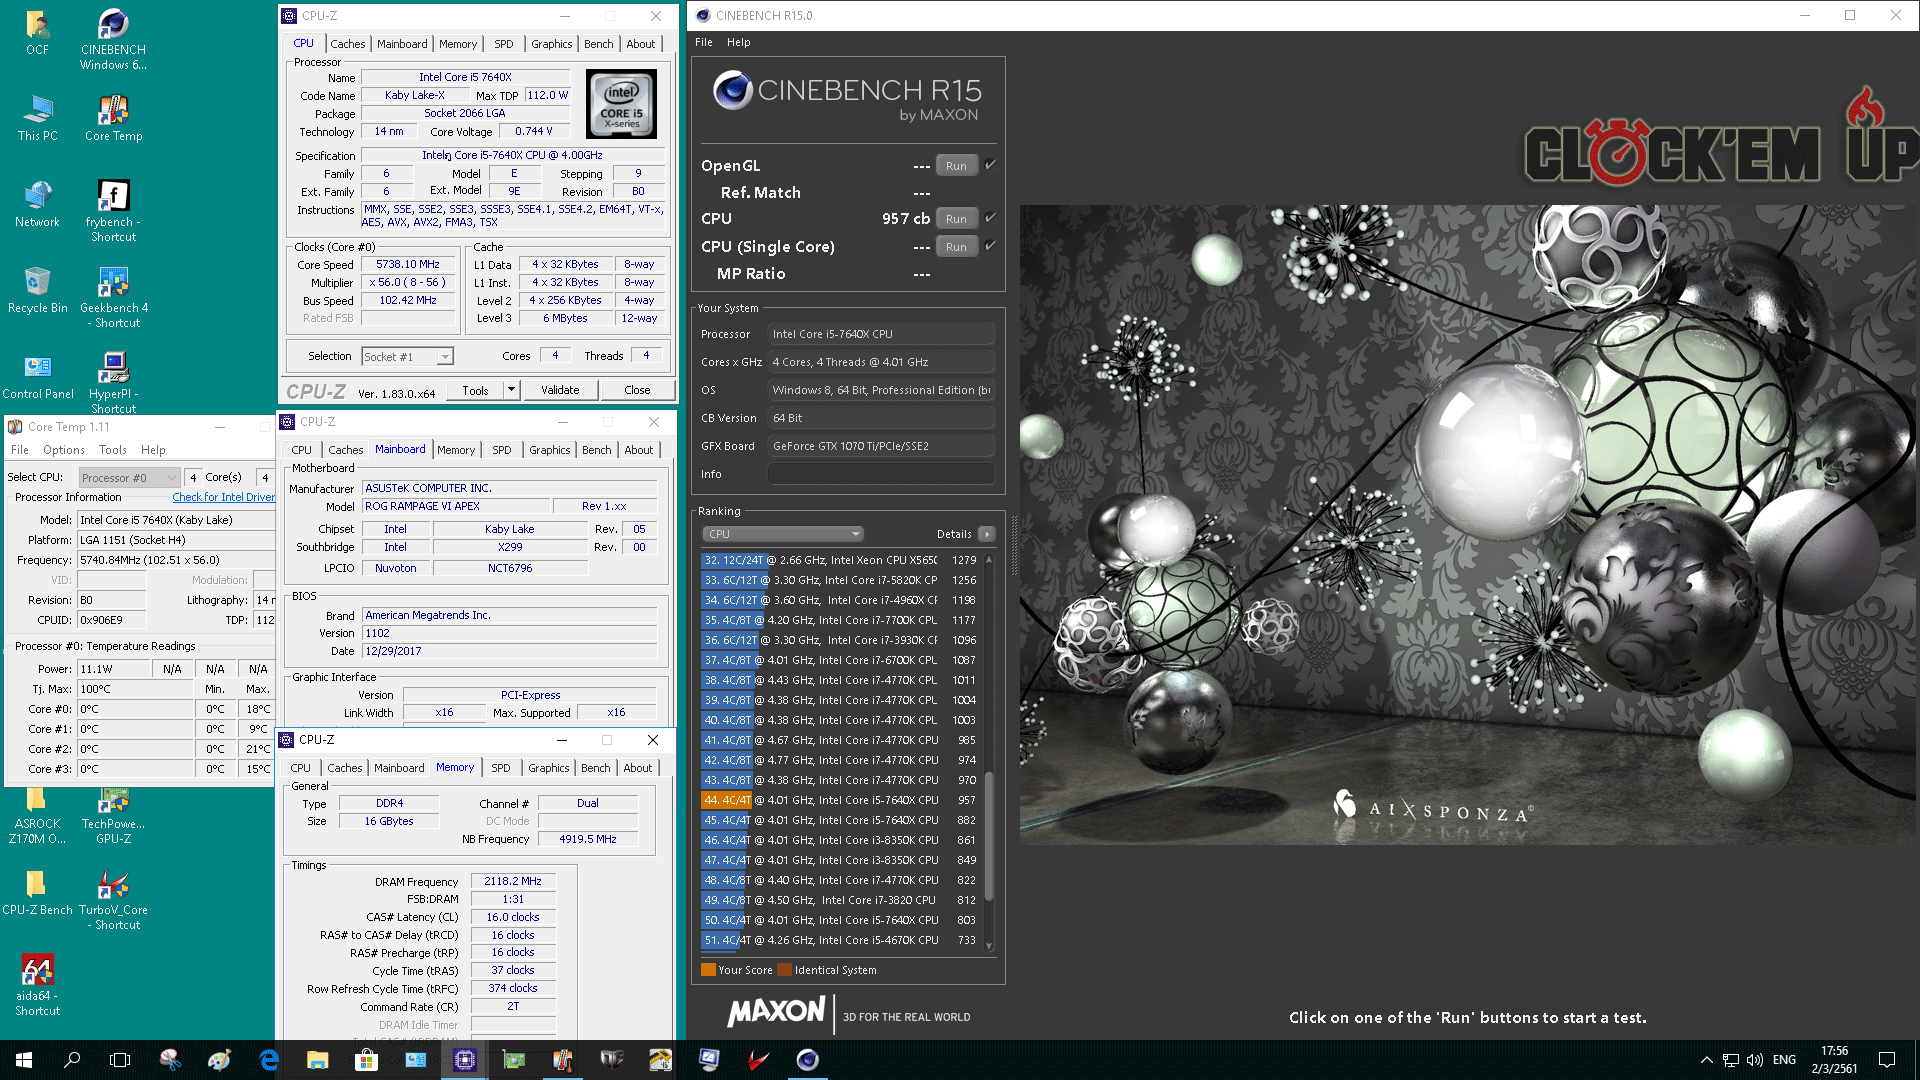Open the Recycle Bin icon
This screenshot has width=1920, height=1080.
pyautogui.click(x=38, y=284)
